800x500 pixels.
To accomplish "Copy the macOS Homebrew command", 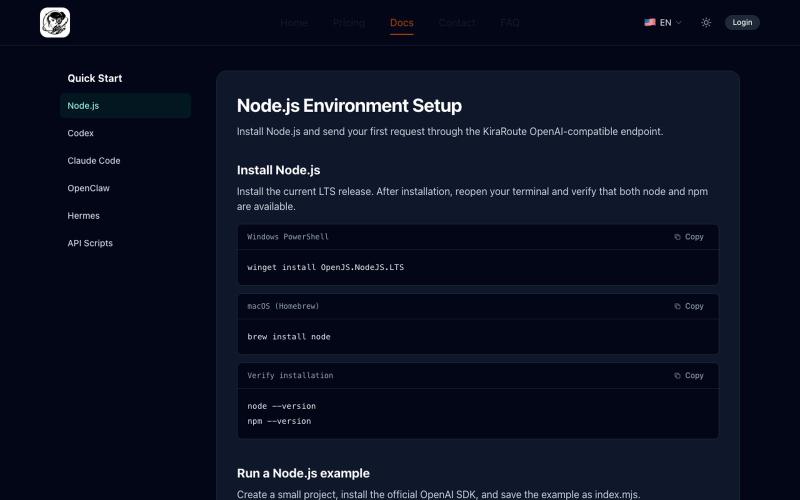I will click(689, 306).
